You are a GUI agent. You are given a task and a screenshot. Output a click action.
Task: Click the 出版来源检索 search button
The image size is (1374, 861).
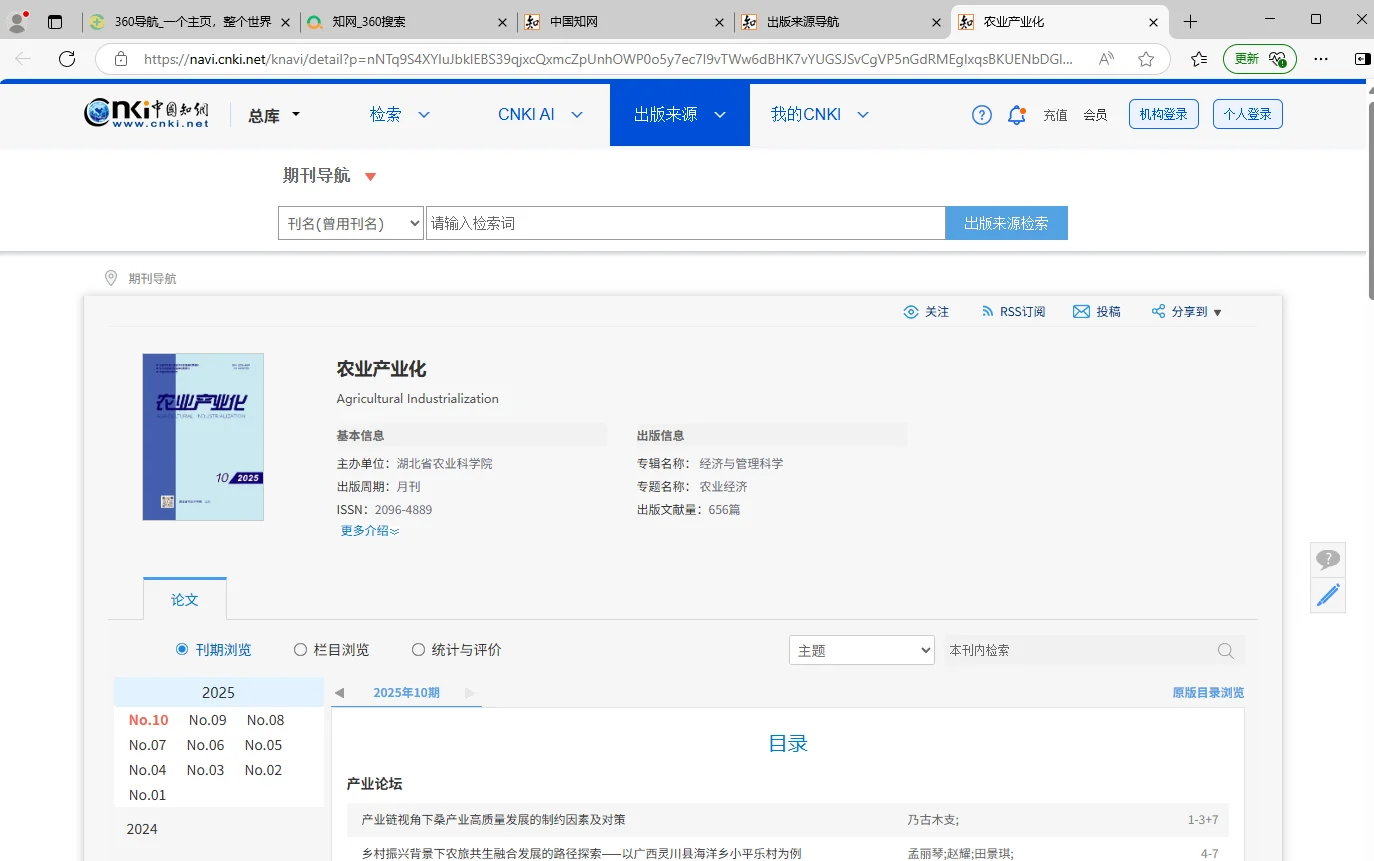pos(1006,222)
